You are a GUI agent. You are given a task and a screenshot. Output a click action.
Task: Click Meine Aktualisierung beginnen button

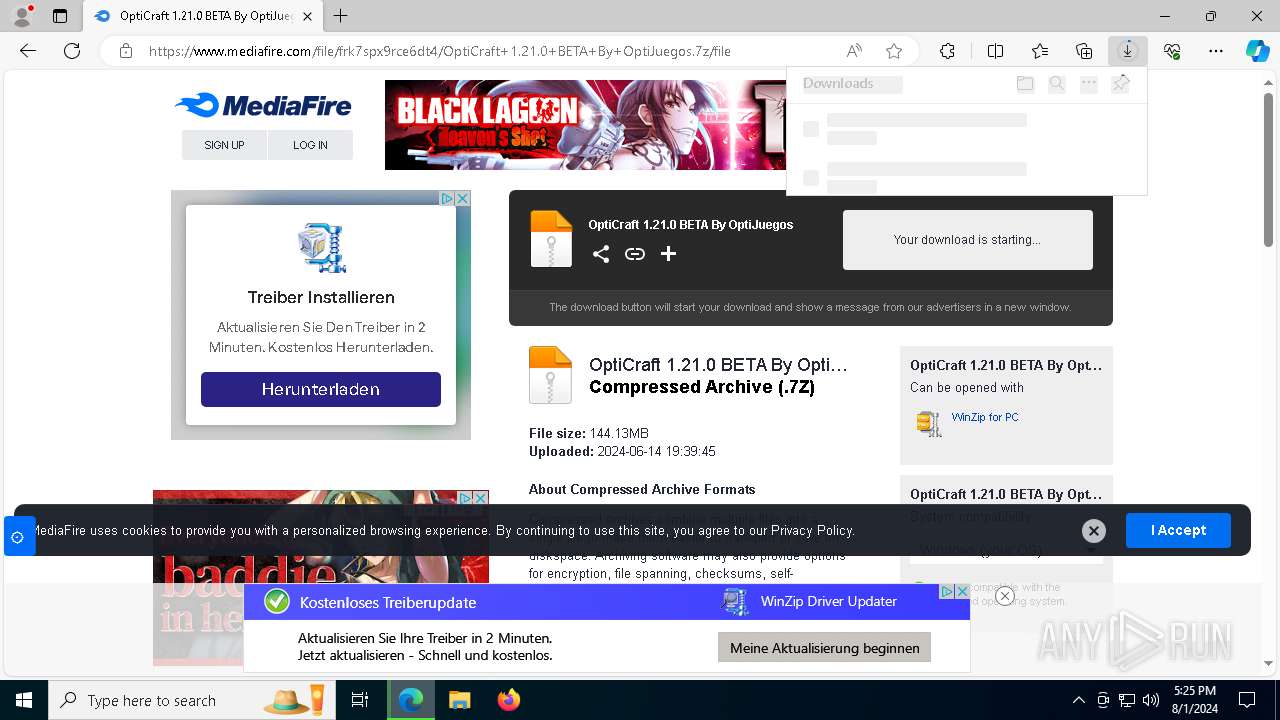(x=825, y=648)
